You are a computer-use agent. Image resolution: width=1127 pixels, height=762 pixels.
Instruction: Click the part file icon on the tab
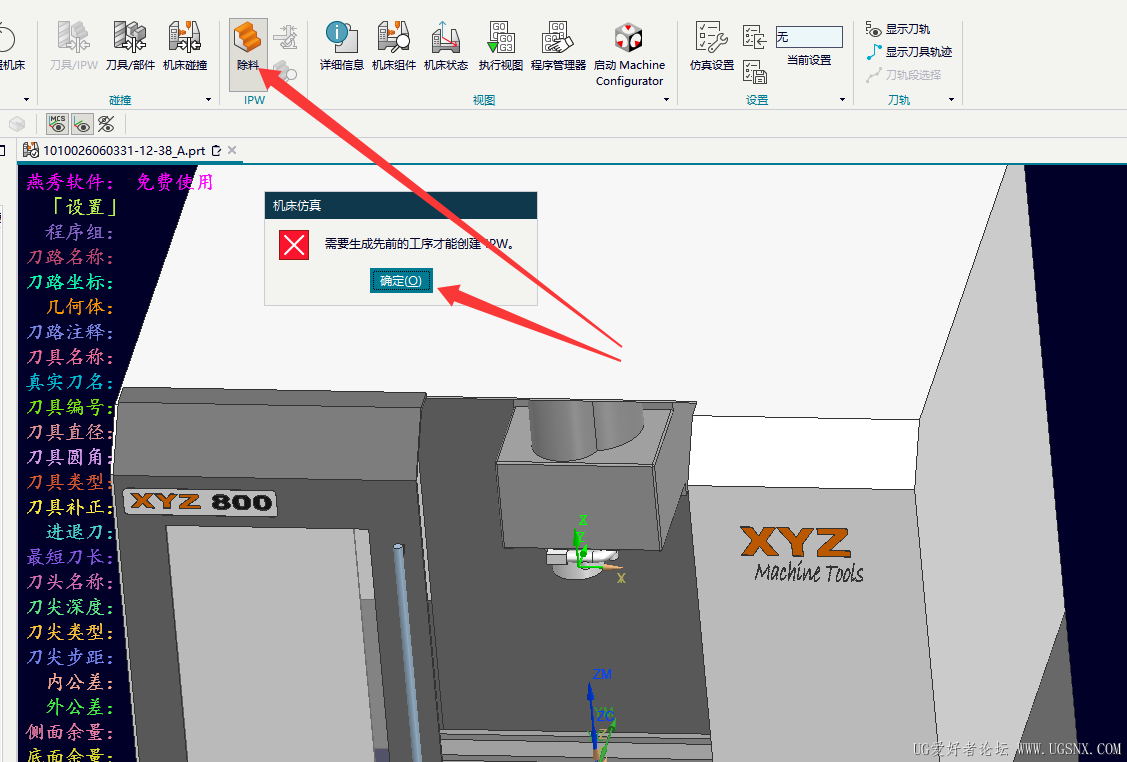click(x=31, y=150)
